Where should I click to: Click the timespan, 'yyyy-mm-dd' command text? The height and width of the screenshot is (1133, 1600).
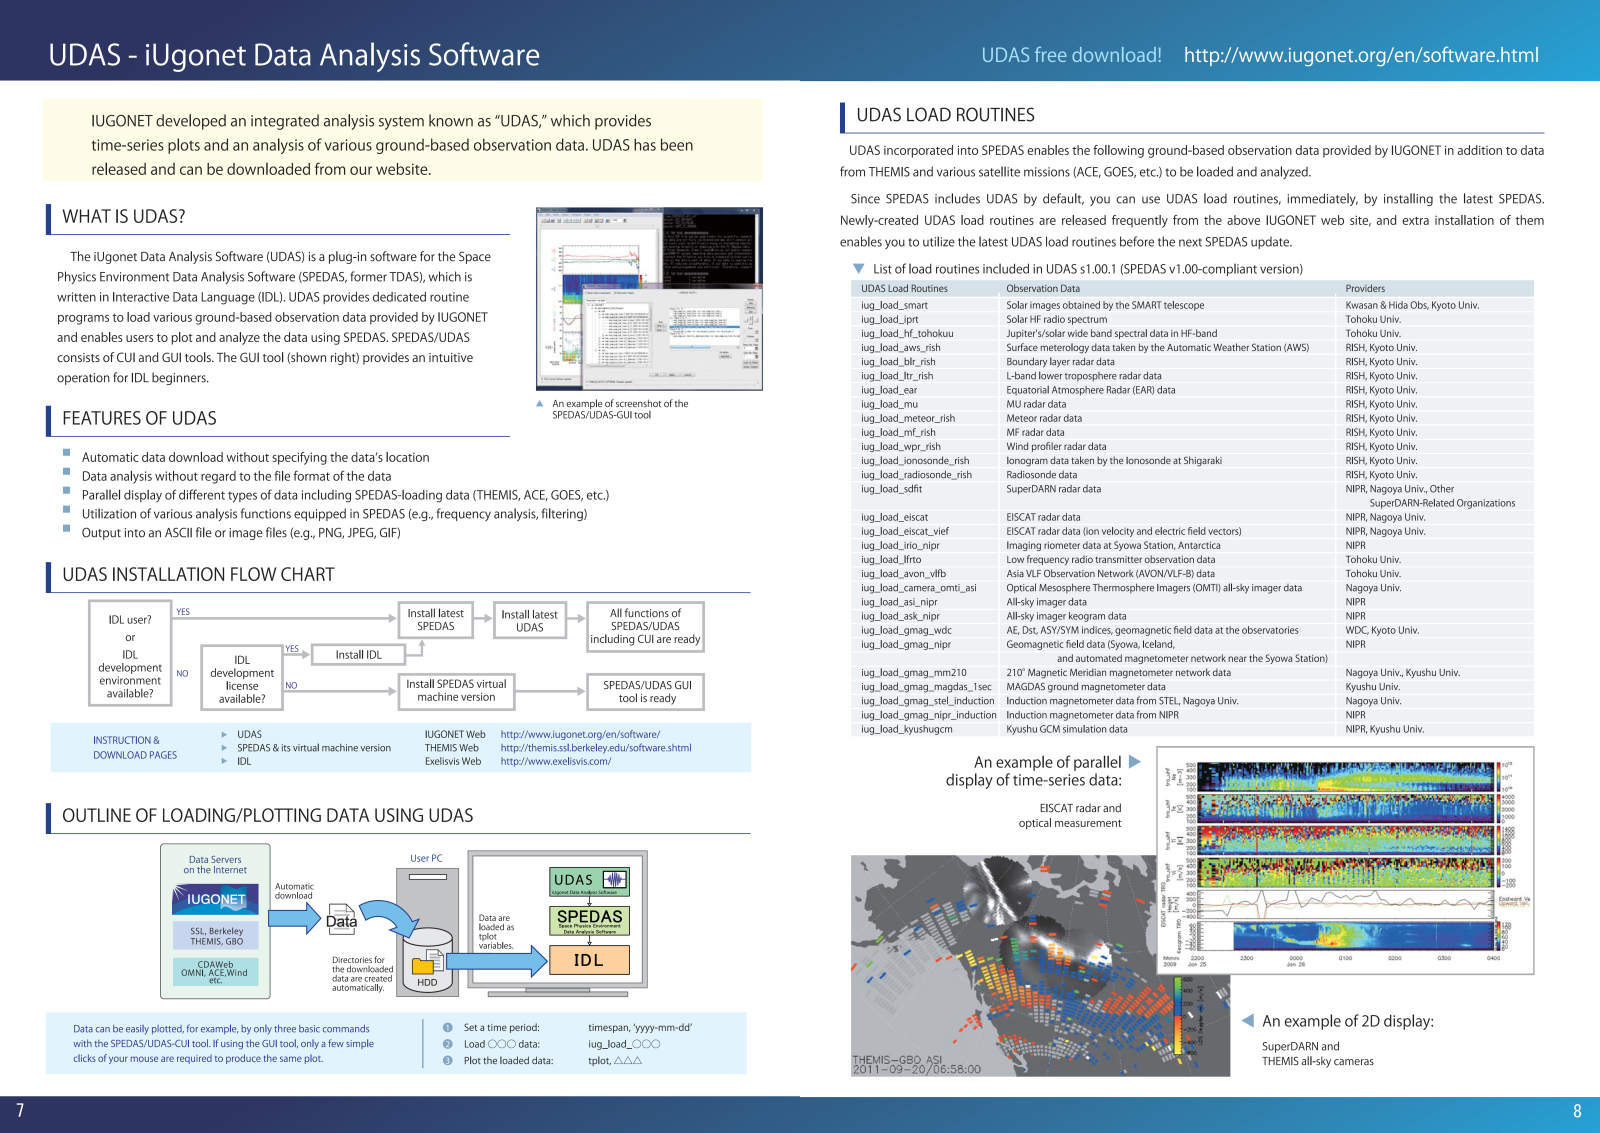640,1028
